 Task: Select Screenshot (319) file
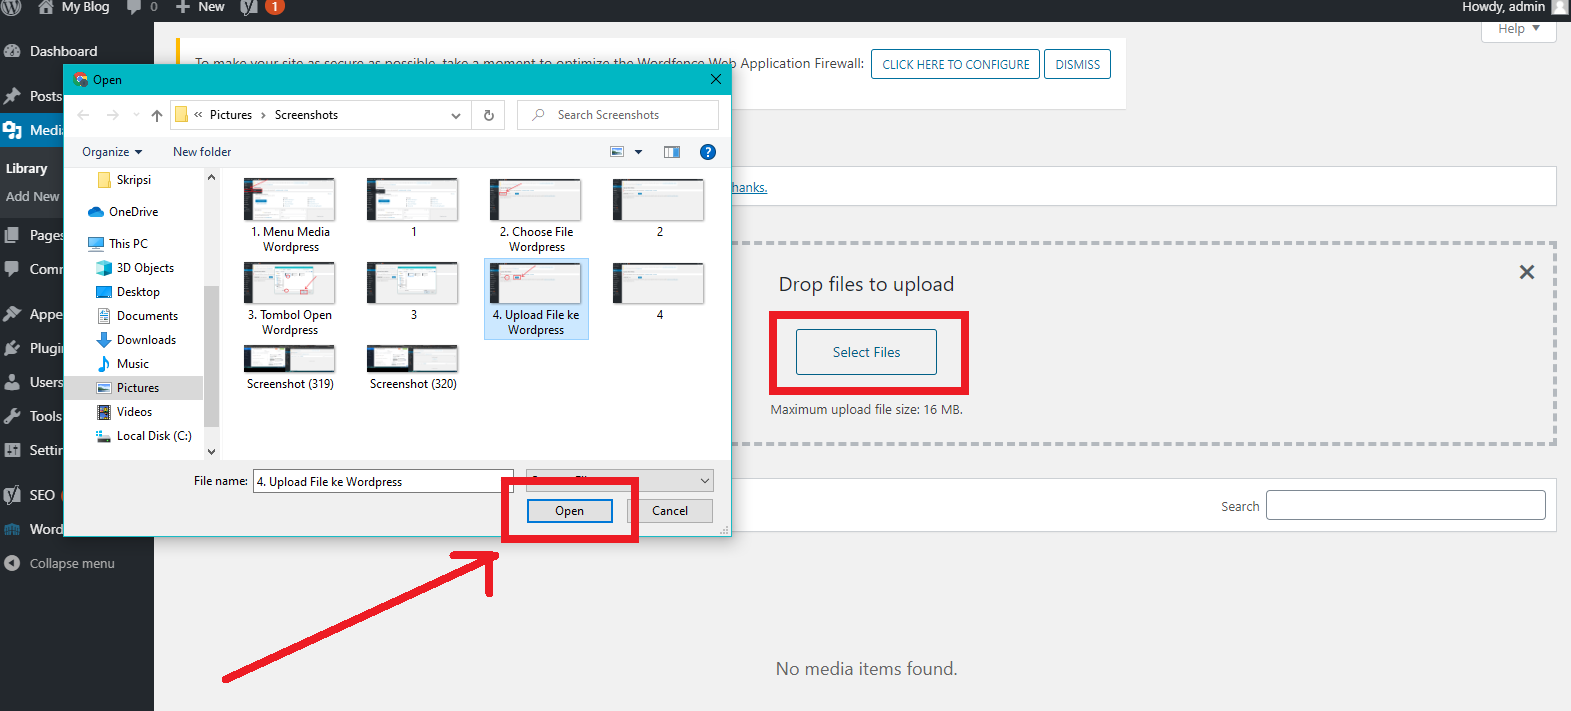(x=290, y=367)
